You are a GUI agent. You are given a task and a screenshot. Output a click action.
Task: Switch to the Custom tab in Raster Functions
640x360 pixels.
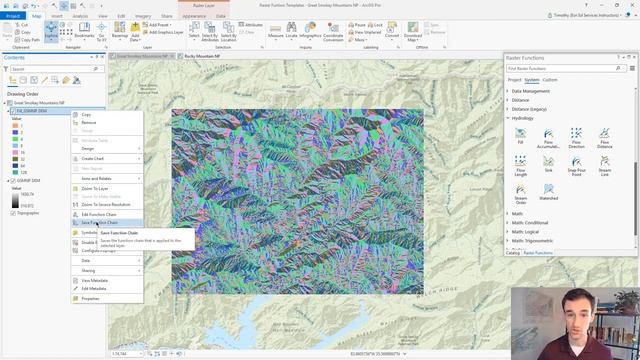pyautogui.click(x=550, y=80)
